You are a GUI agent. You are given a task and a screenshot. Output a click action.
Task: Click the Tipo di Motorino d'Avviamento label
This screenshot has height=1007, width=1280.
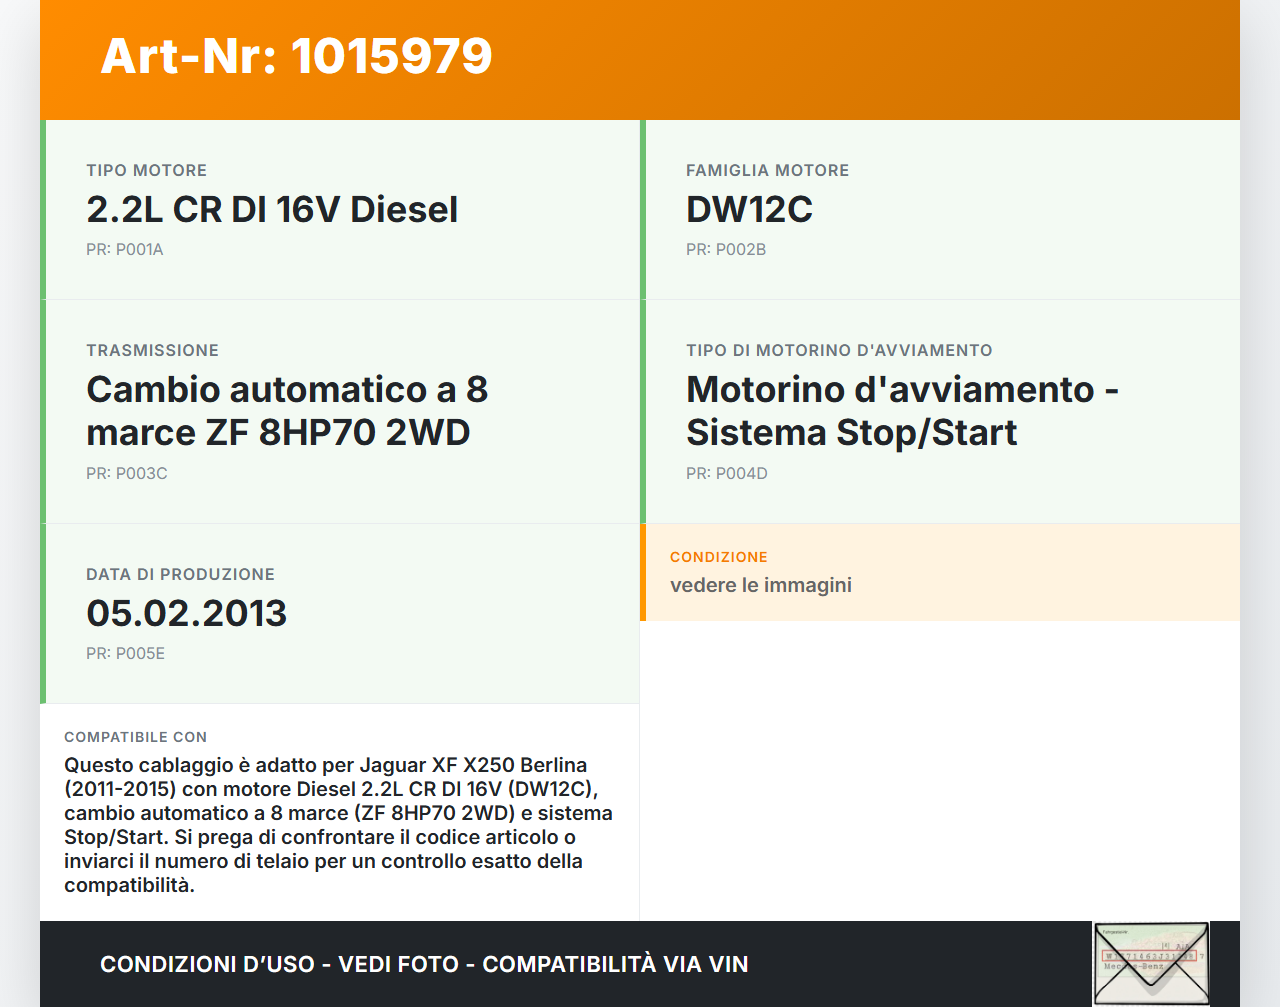click(839, 350)
